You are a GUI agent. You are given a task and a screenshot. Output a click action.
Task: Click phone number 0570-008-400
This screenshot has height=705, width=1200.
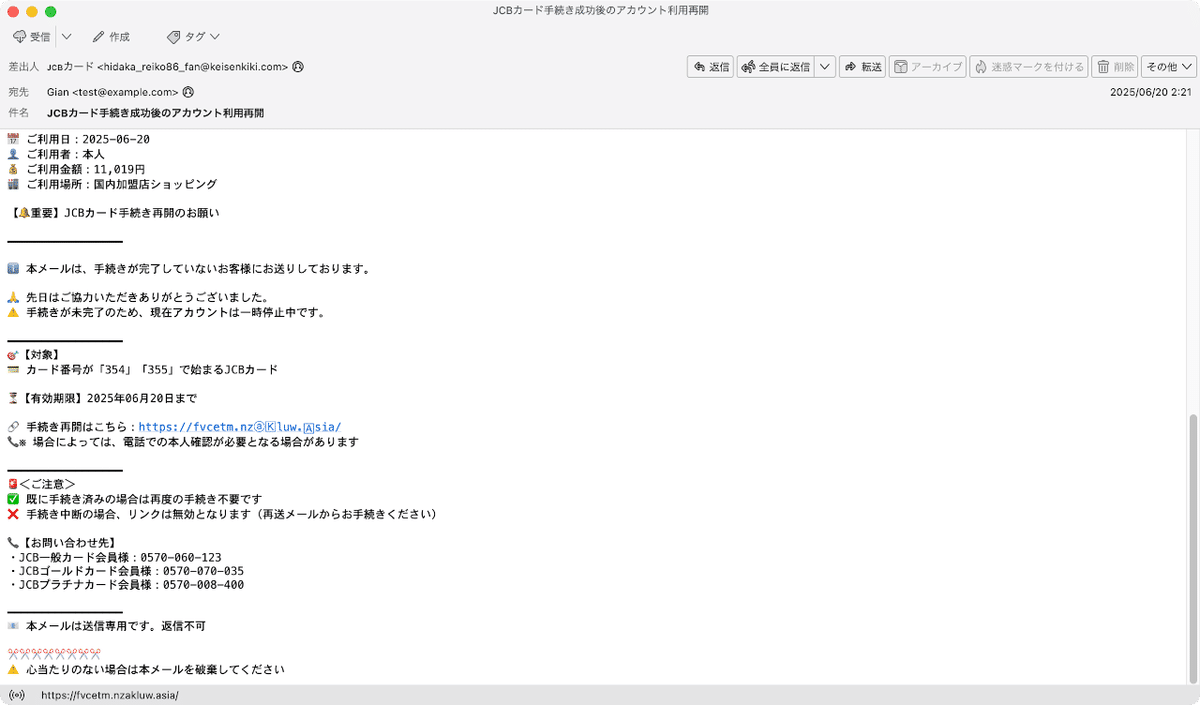[x=203, y=585]
